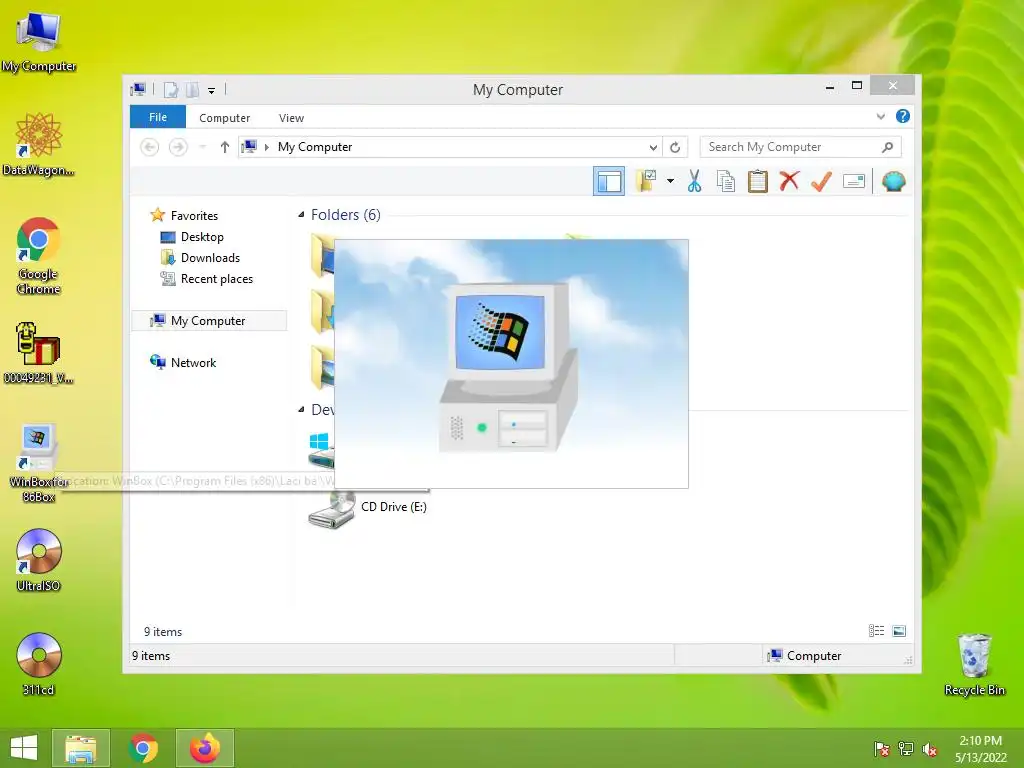The width and height of the screenshot is (1024, 768).
Task: Select Desktop in the navigation pane
Action: click(x=202, y=236)
